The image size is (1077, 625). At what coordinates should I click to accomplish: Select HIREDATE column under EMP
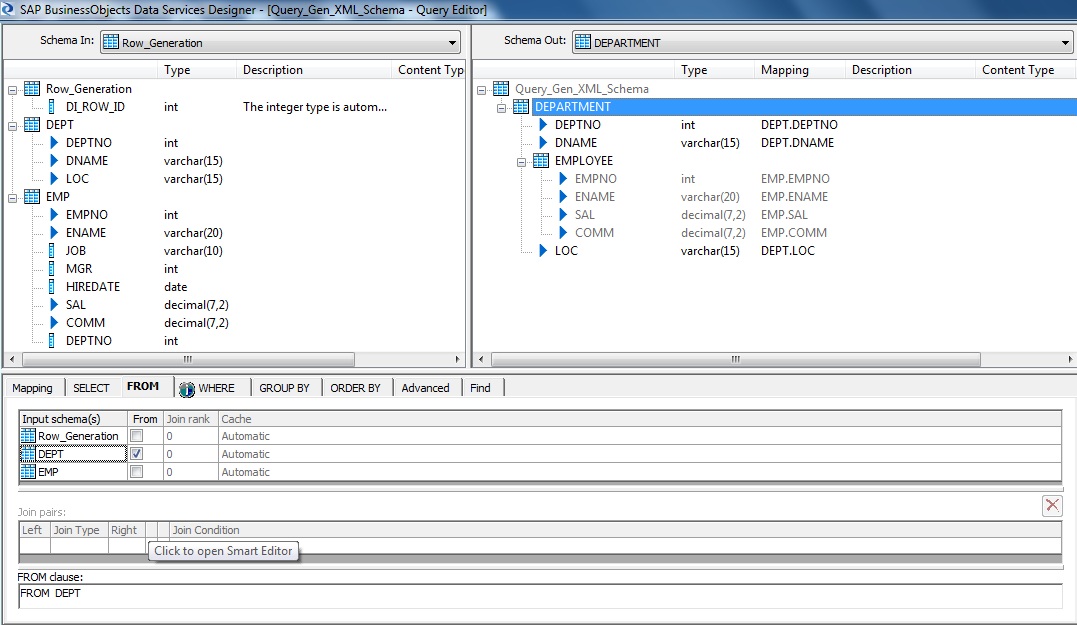pyautogui.click(x=93, y=286)
